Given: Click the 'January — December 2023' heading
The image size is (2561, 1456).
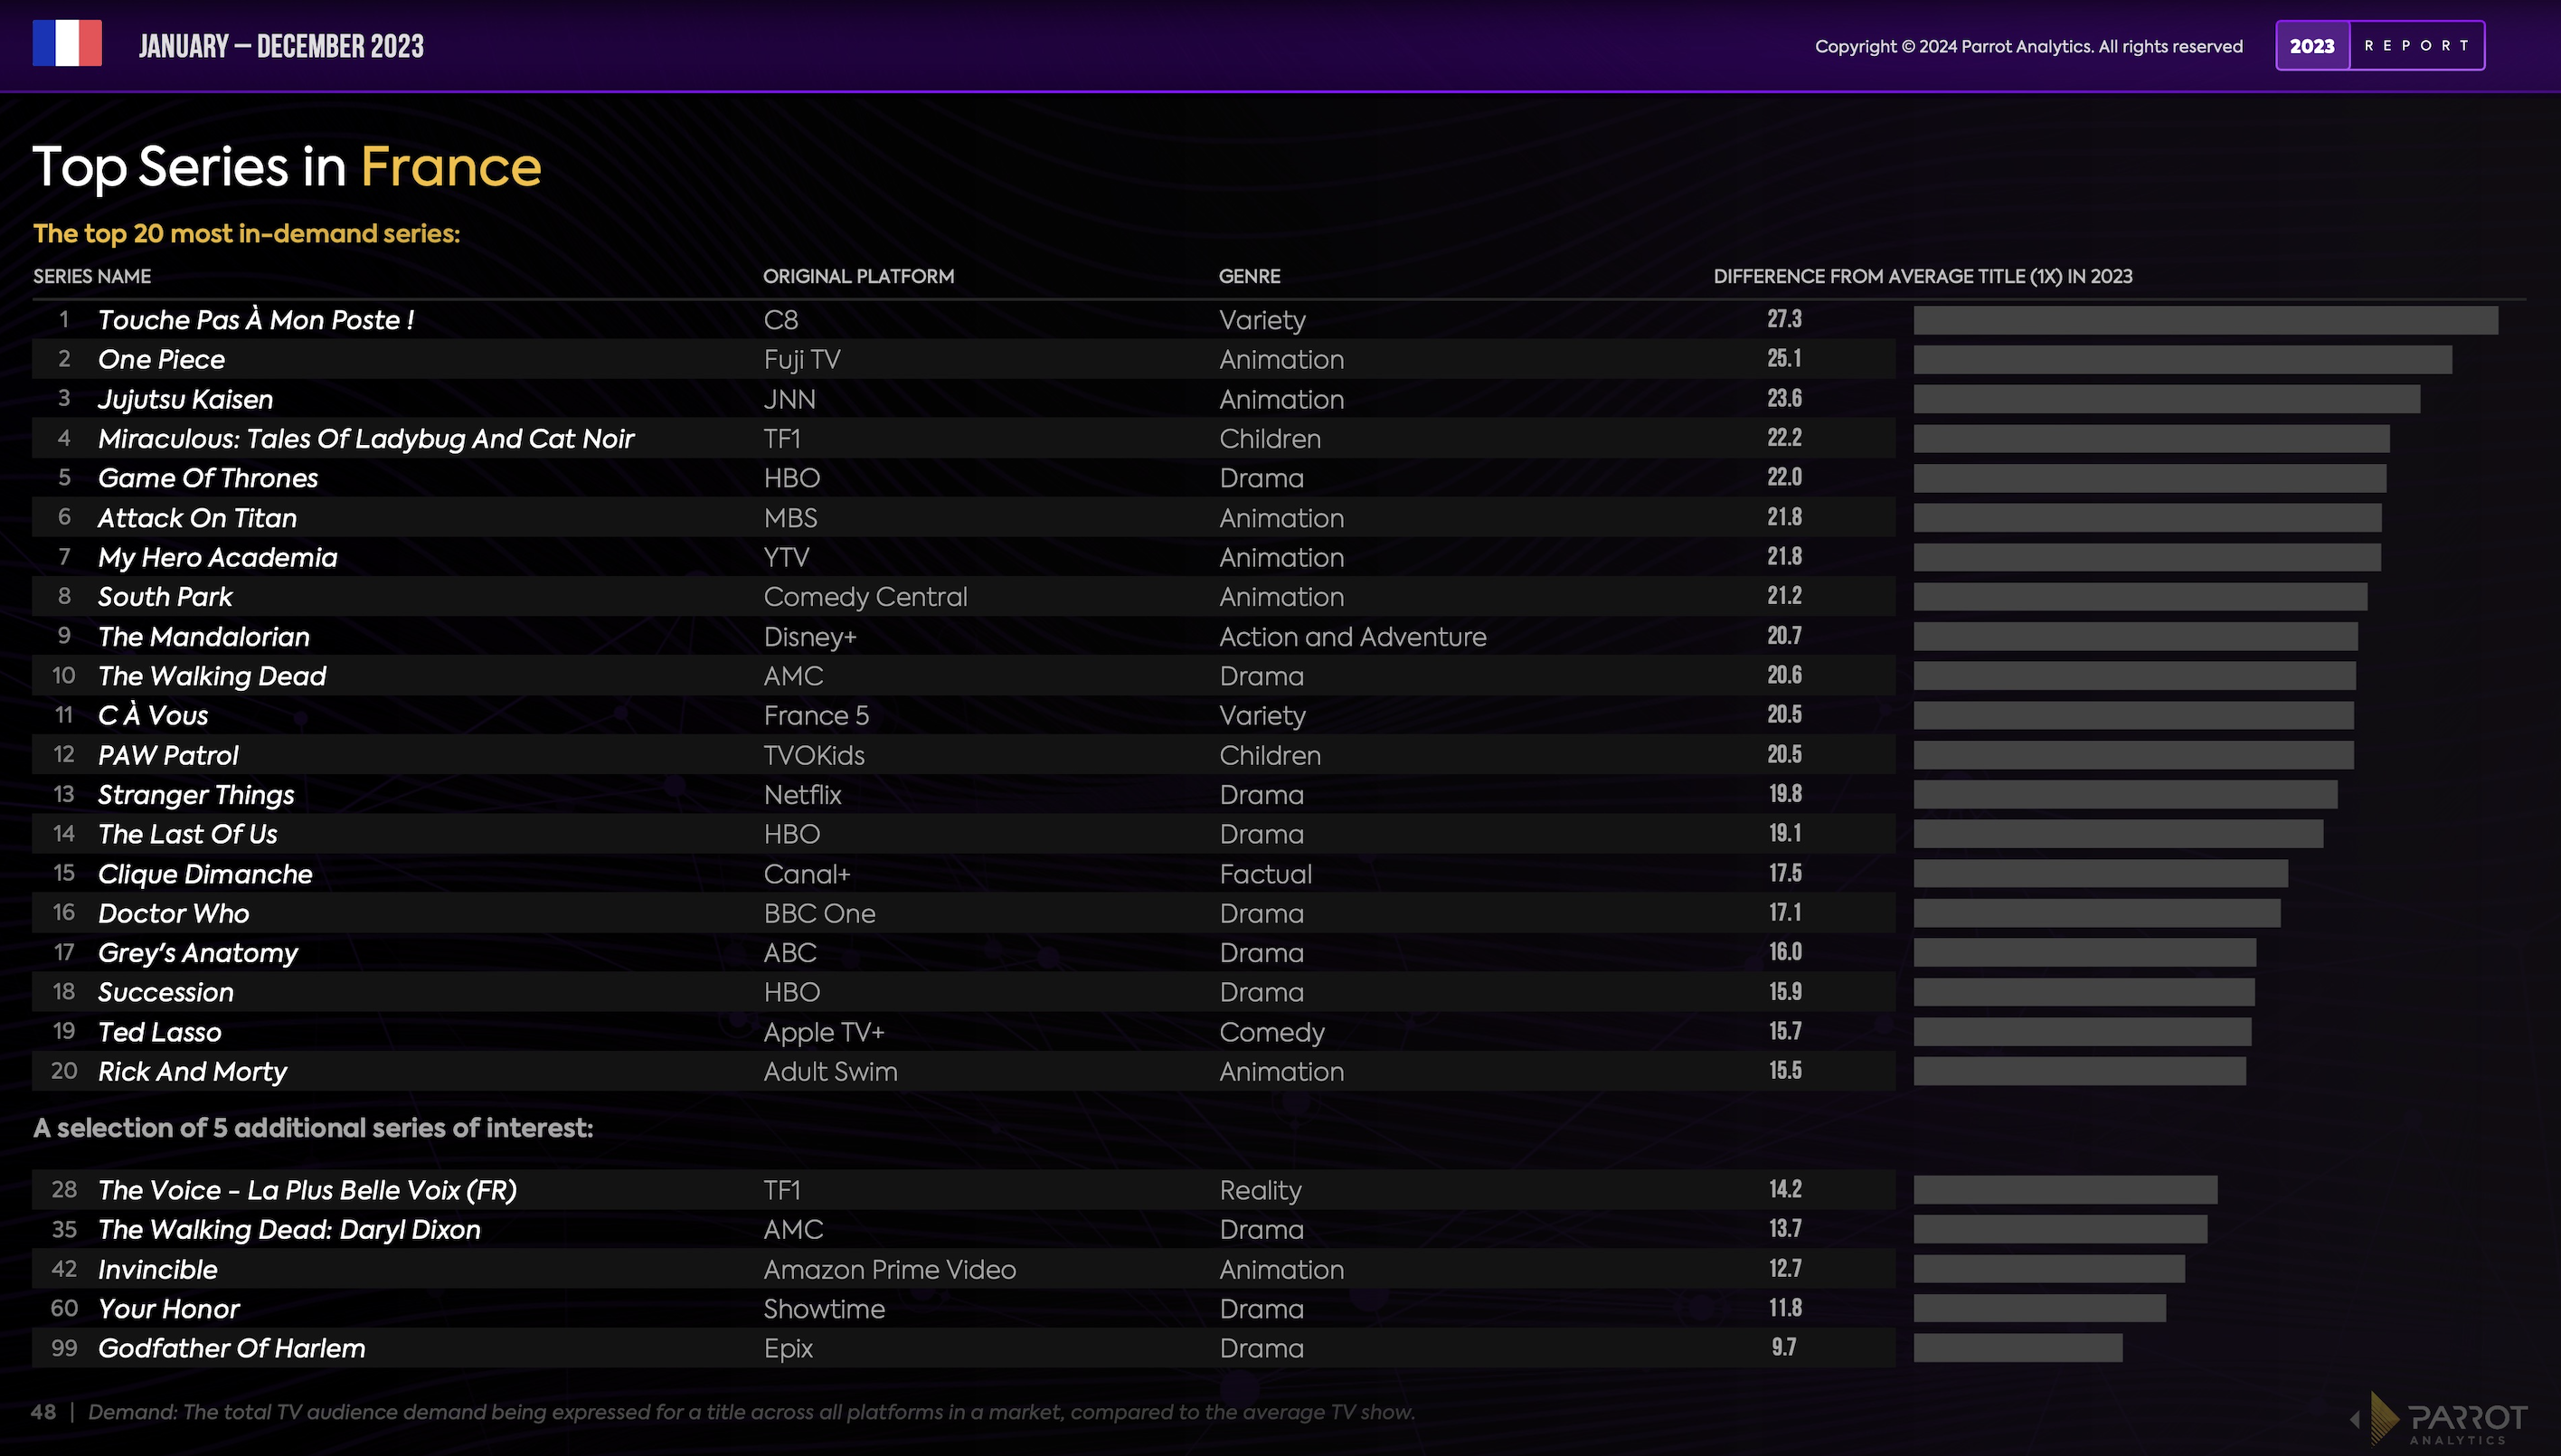Looking at the screenshot, I should pos(281,46).
